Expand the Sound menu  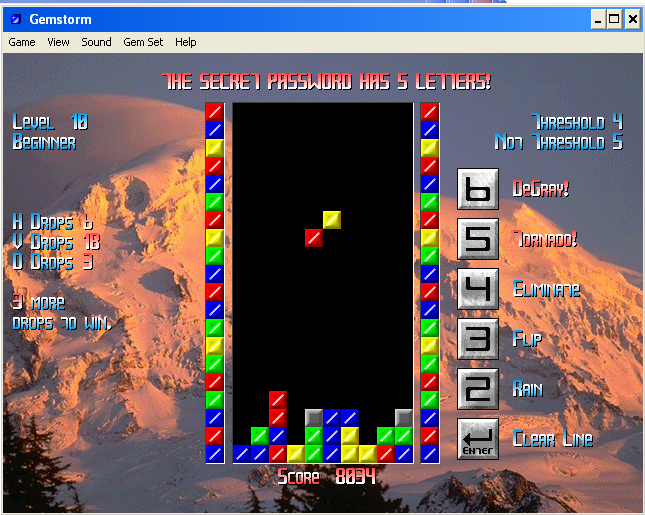point(96,42)
